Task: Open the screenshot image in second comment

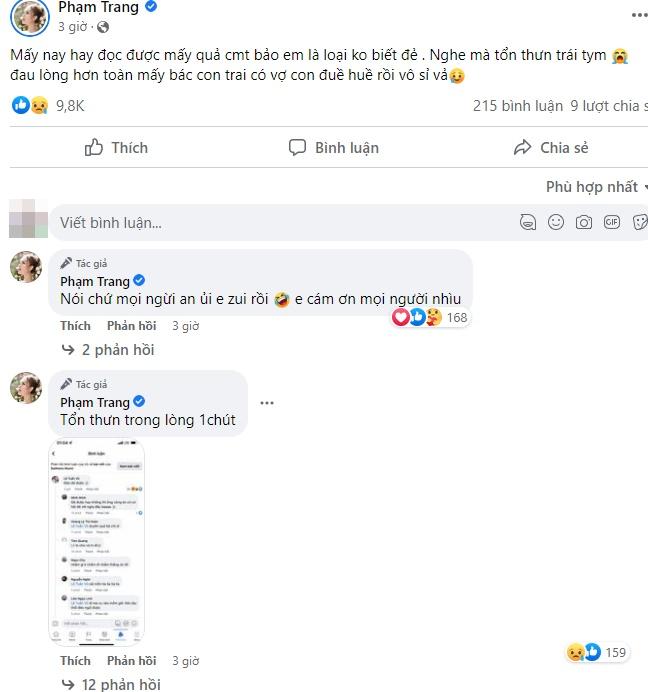Action: [x=97, y=543]
